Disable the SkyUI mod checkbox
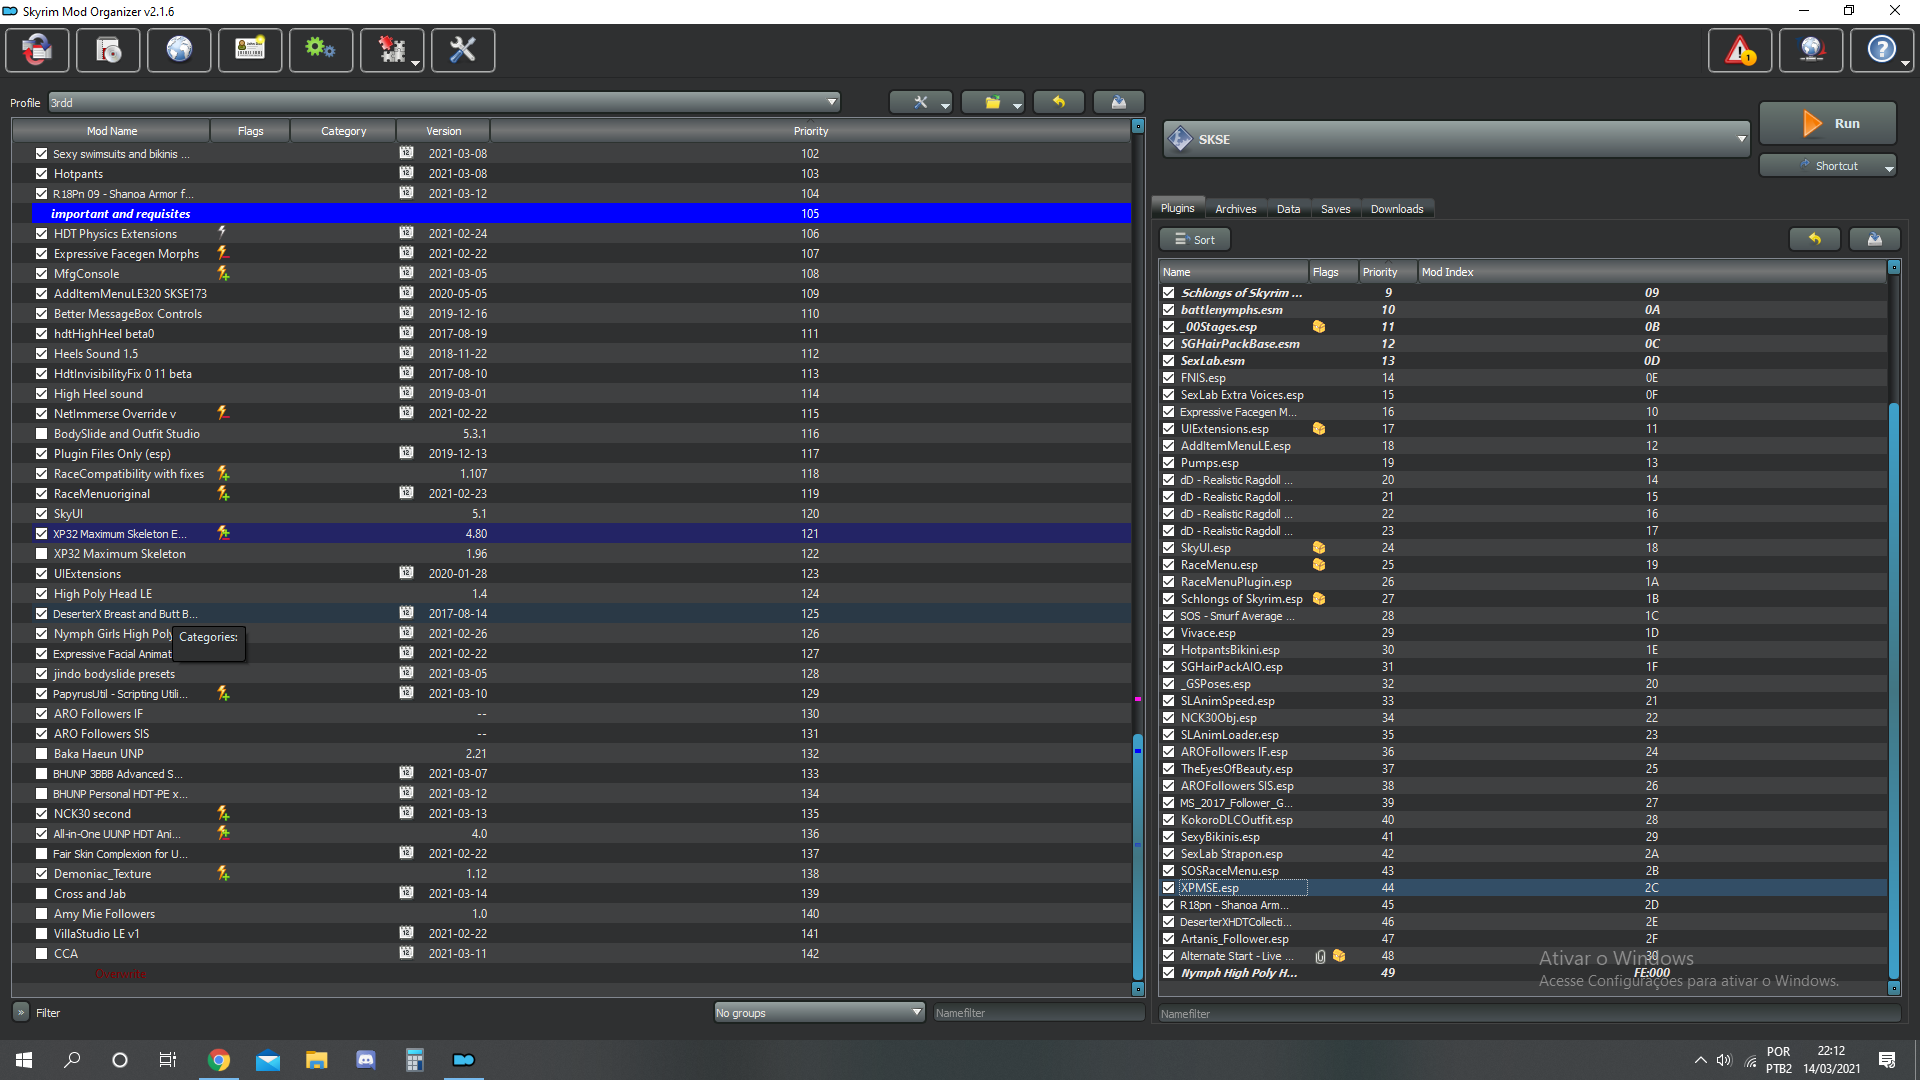The height and width of the screenshot is (1080, 1920). (41, 514)
